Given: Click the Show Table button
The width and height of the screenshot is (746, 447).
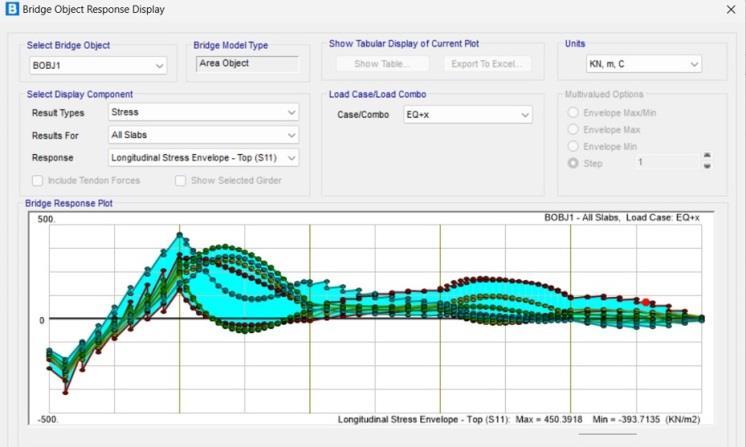Looking at the screenshot, I should pos(383,64).
